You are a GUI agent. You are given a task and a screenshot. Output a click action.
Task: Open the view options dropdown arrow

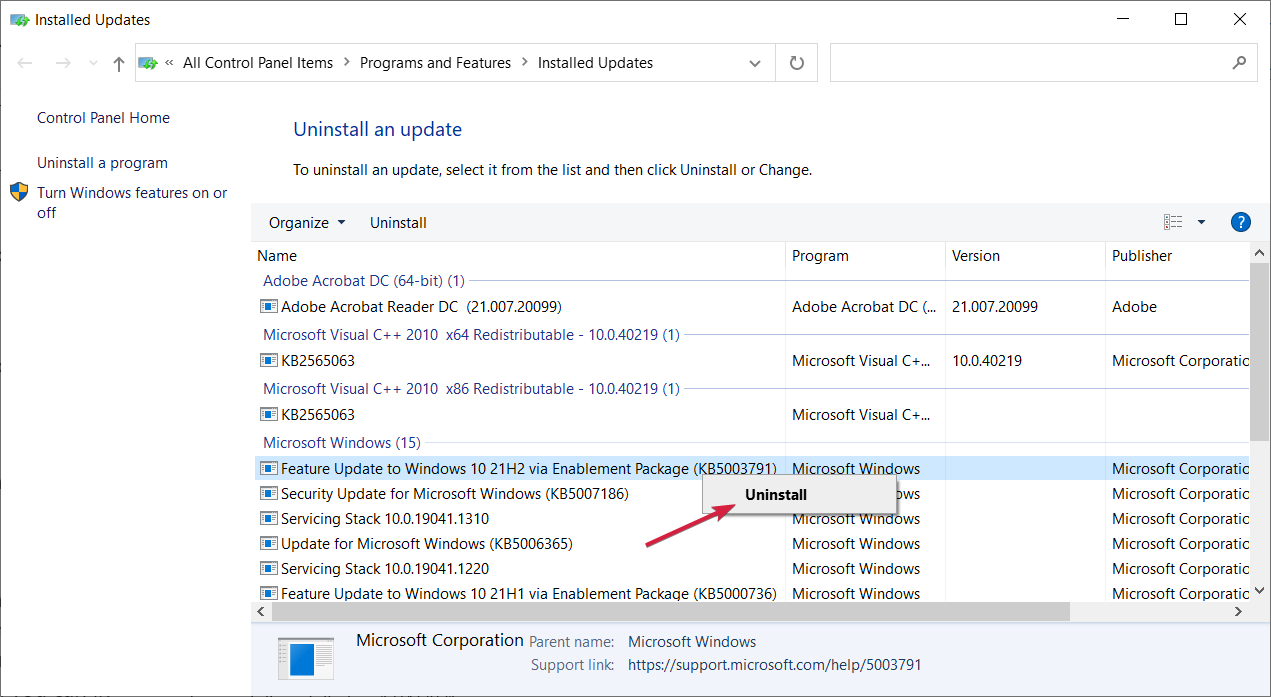pos(1201,222)
